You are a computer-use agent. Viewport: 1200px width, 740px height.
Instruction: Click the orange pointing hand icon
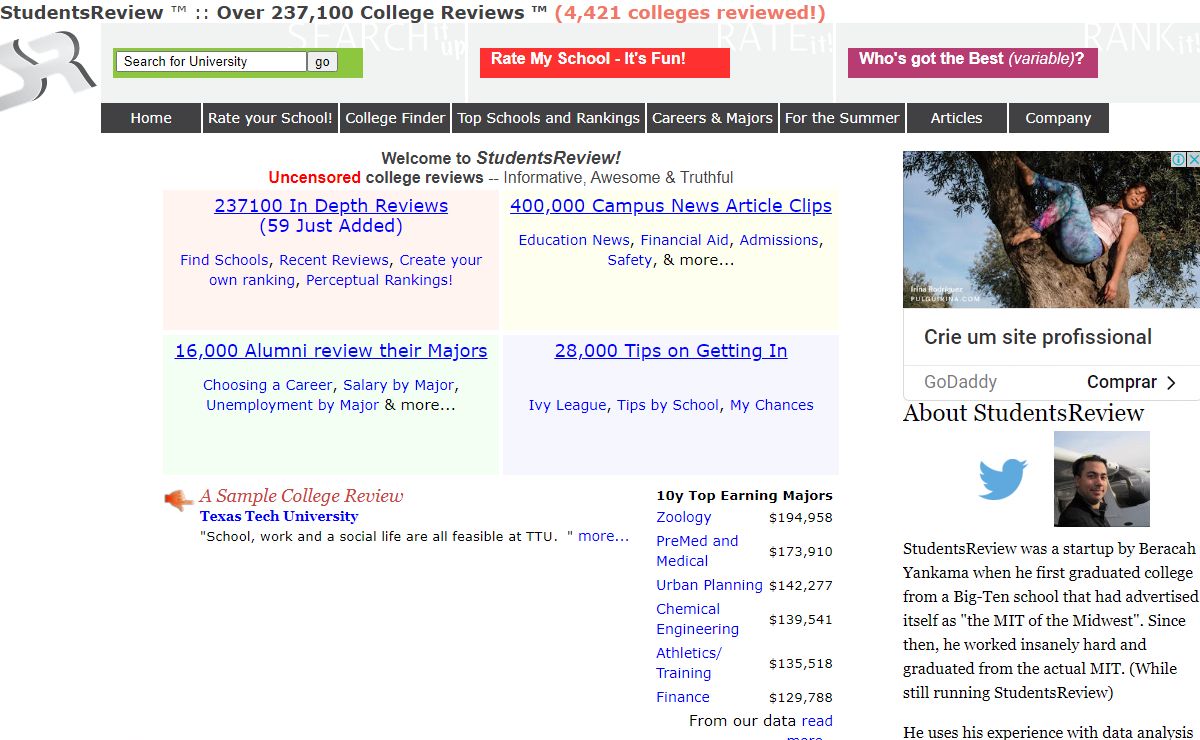point(179,499)
